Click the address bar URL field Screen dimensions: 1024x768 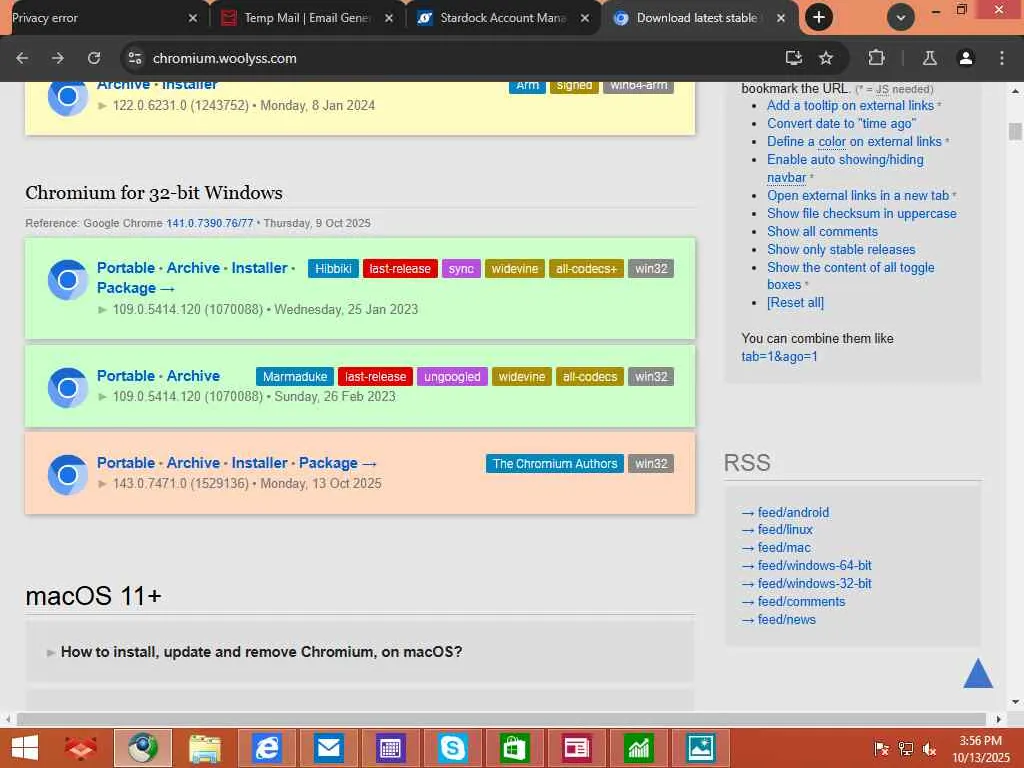pos(457,58)
